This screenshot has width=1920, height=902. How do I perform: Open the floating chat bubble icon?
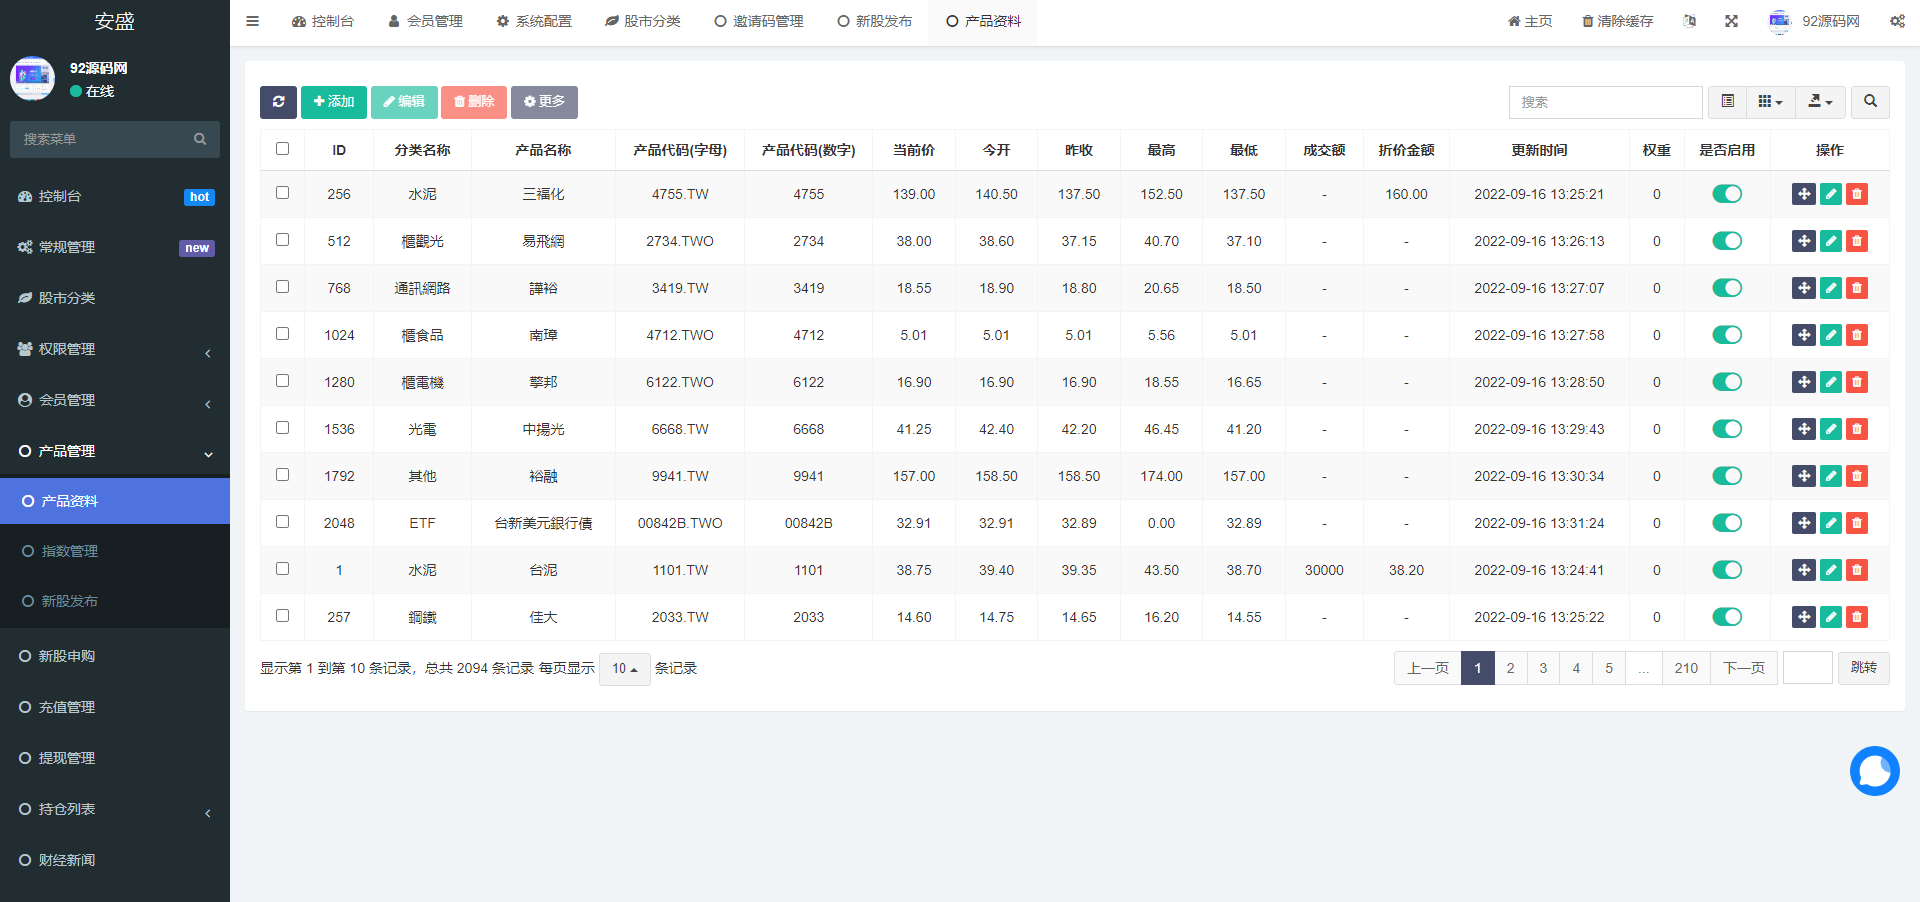click(x=1874, y=771)
